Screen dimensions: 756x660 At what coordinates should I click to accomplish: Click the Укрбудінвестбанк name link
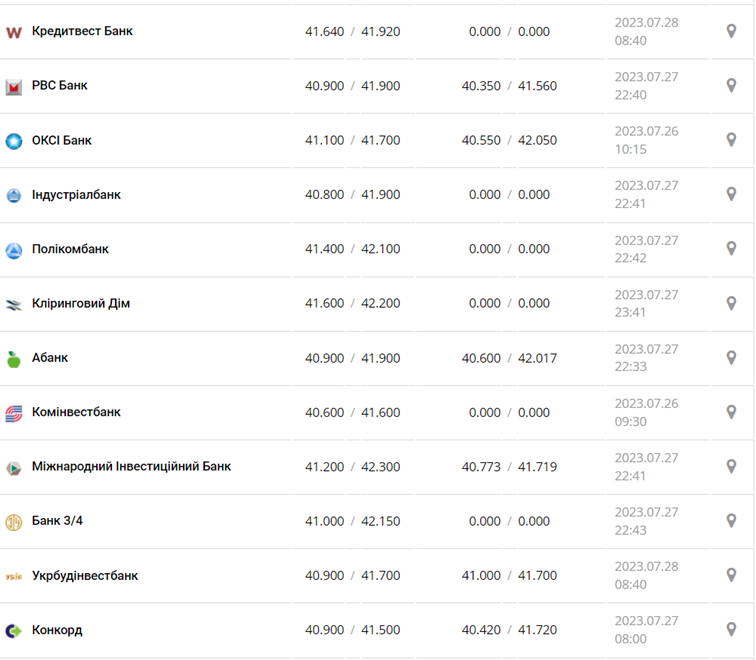click(85, 576)
